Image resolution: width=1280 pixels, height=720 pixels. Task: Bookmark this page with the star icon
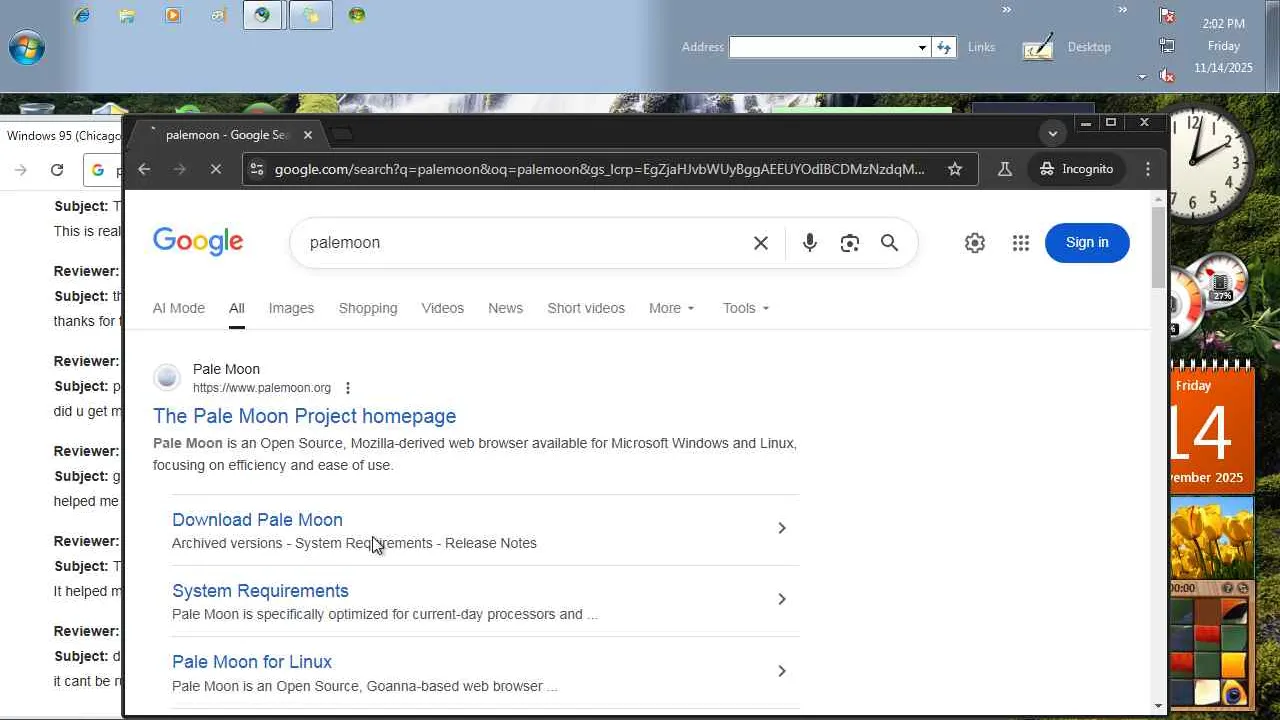955,169
